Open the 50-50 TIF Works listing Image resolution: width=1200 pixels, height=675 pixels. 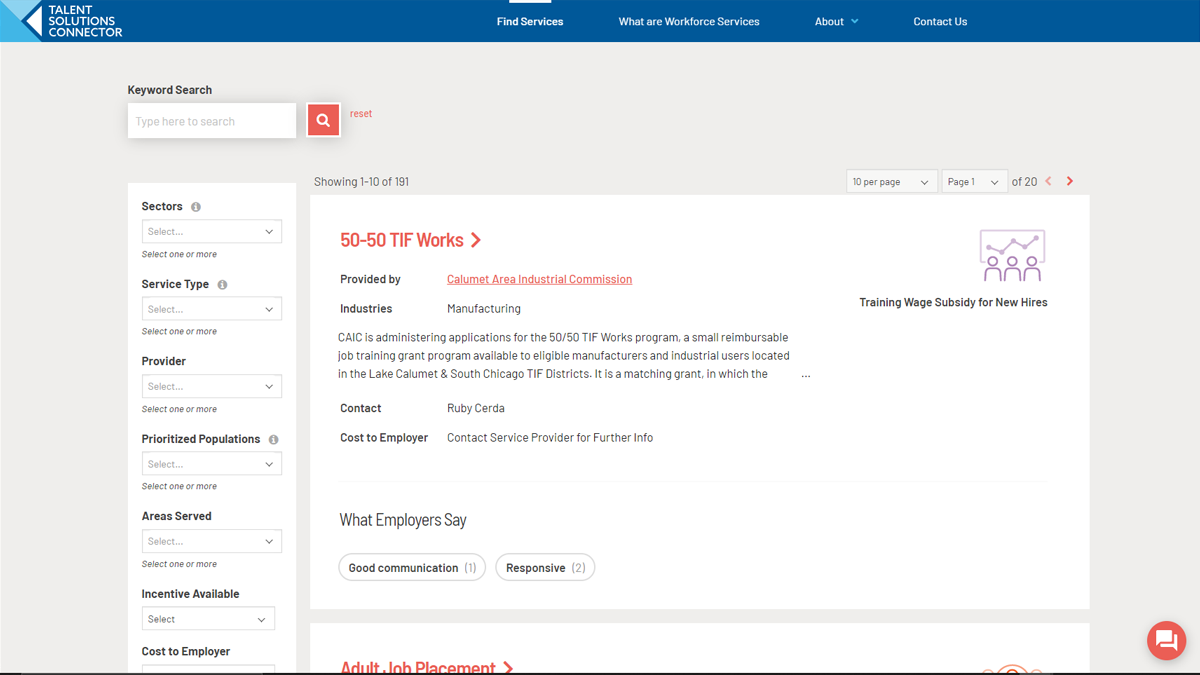tap(402, 240)
